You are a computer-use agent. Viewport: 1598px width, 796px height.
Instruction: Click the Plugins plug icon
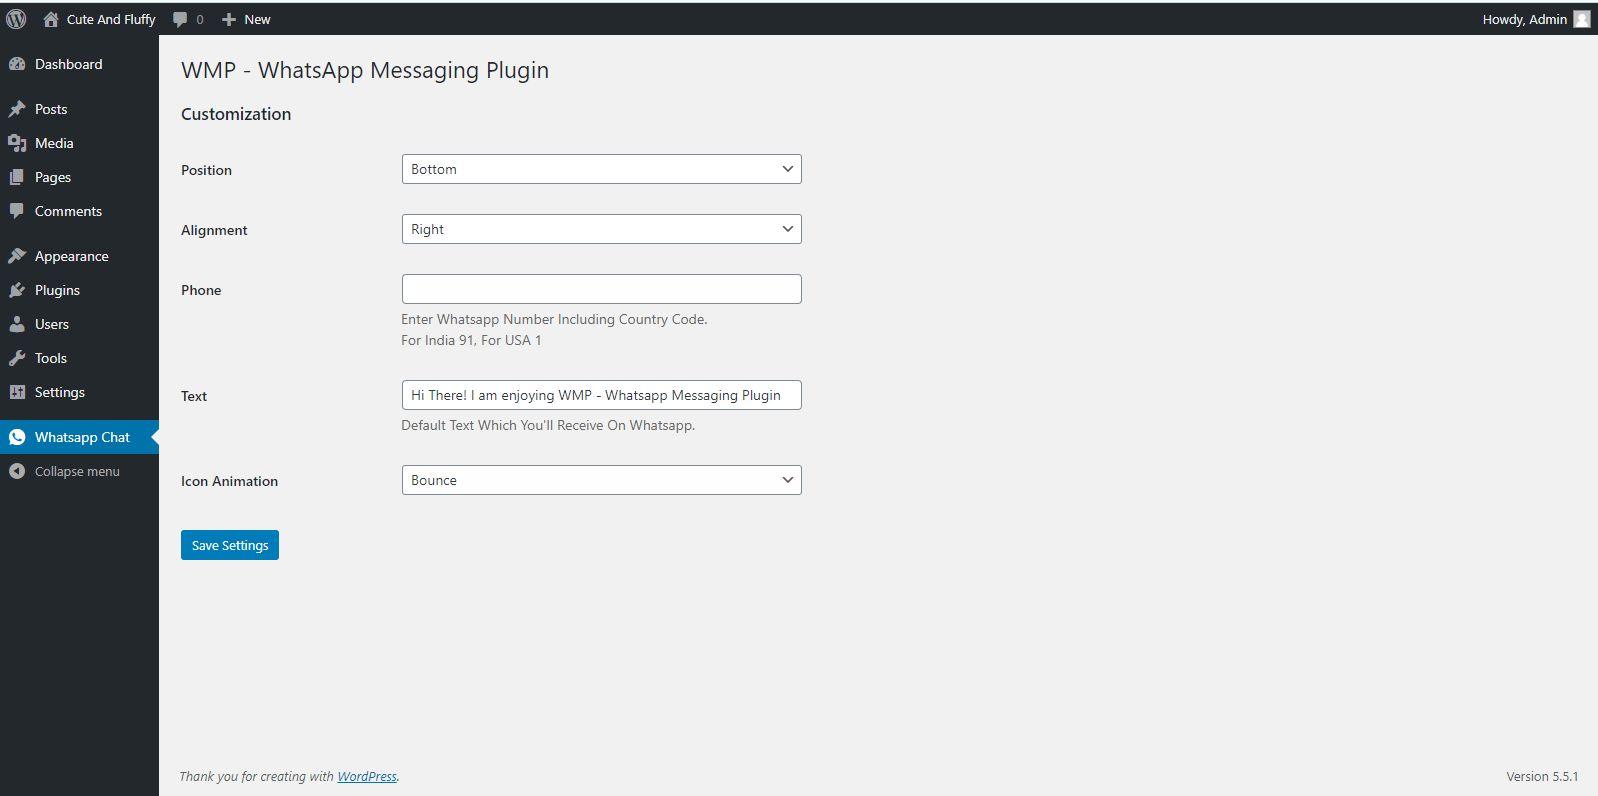[x=17, y=290]
